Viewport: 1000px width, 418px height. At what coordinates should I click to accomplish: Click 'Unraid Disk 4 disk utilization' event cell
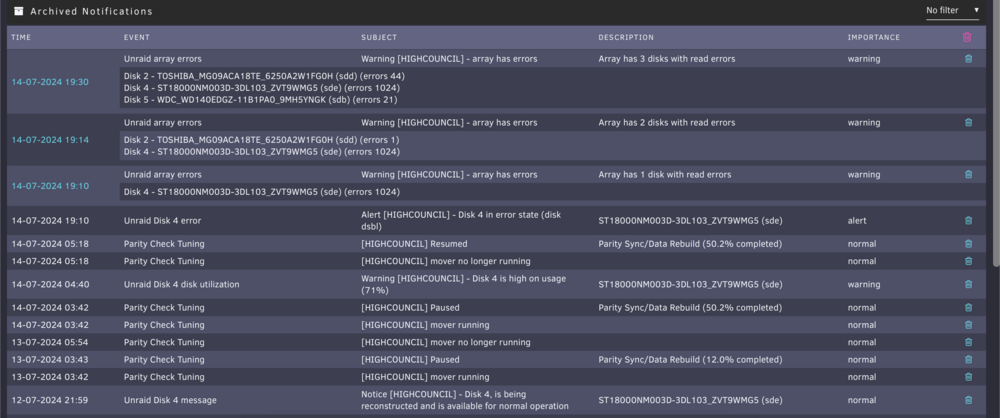(182, 285)
